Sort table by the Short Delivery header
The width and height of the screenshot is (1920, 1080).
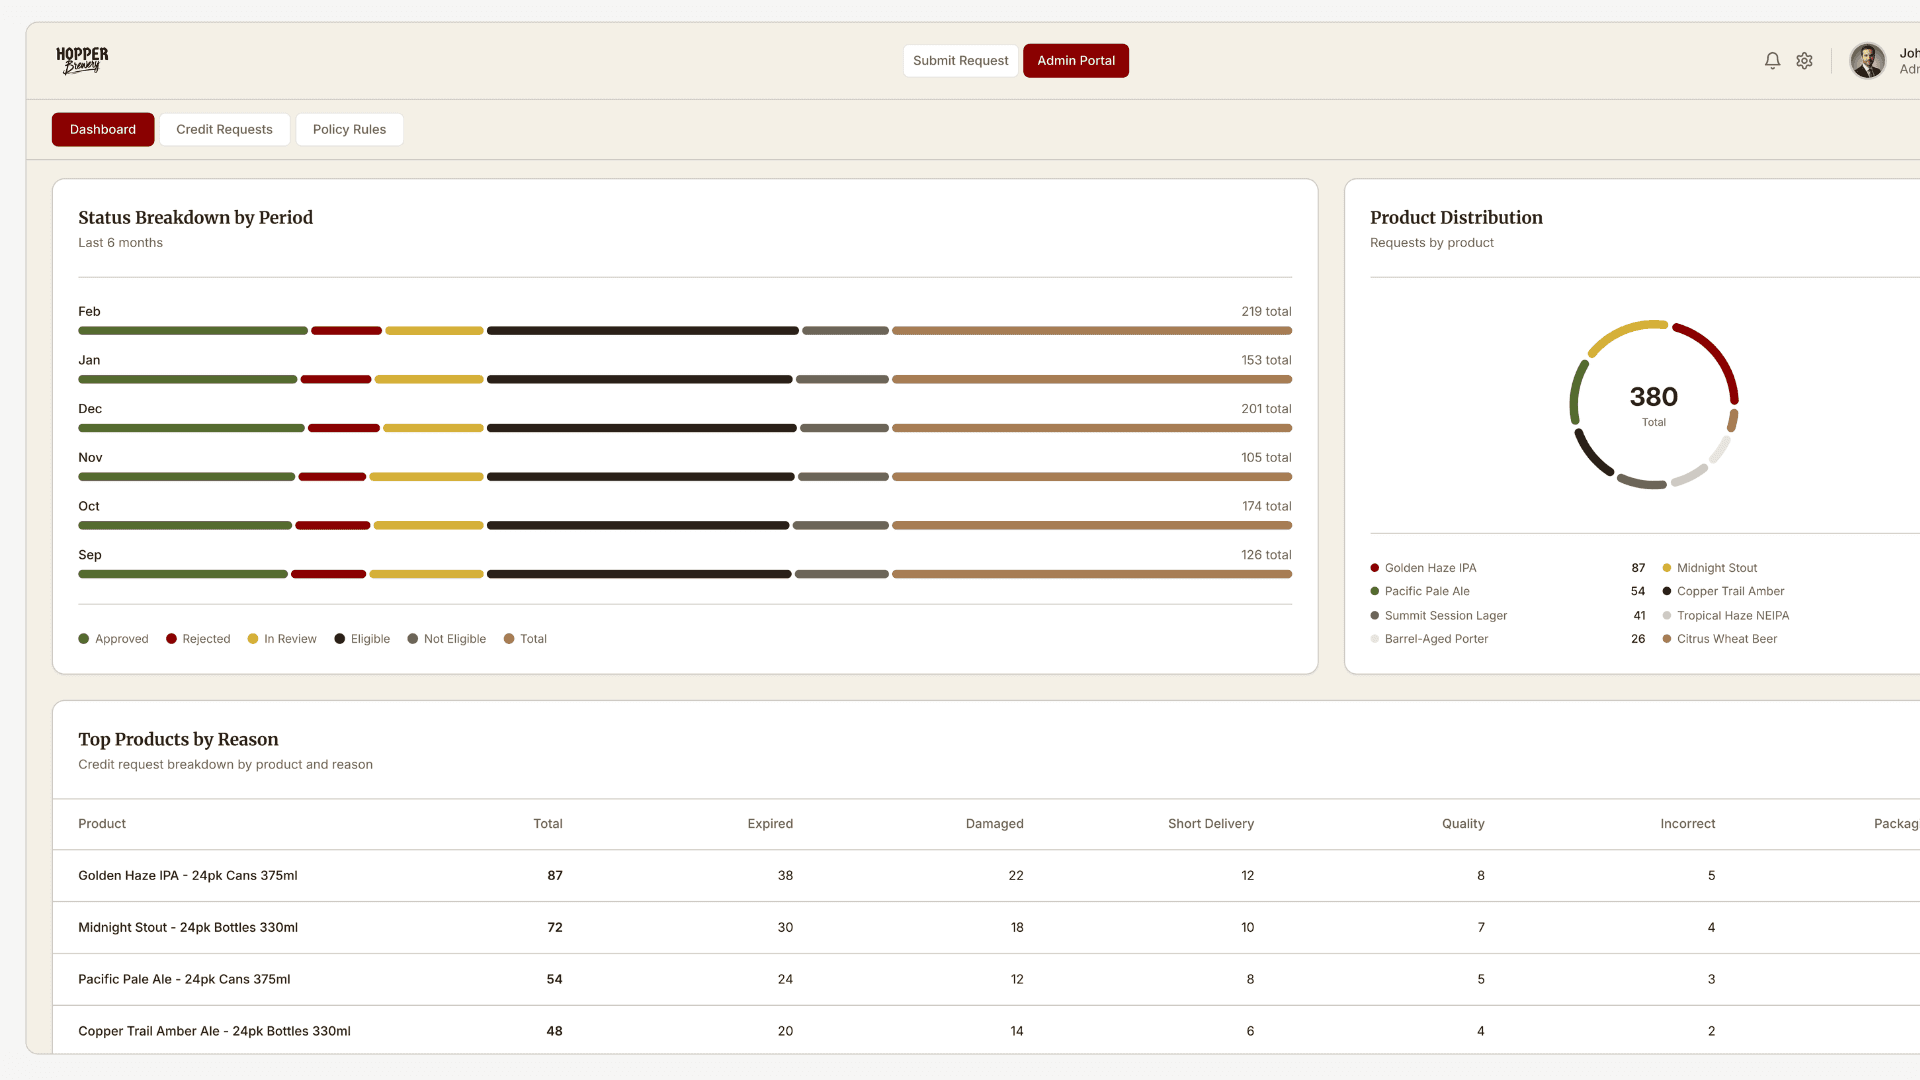(x=1210, y=824)
